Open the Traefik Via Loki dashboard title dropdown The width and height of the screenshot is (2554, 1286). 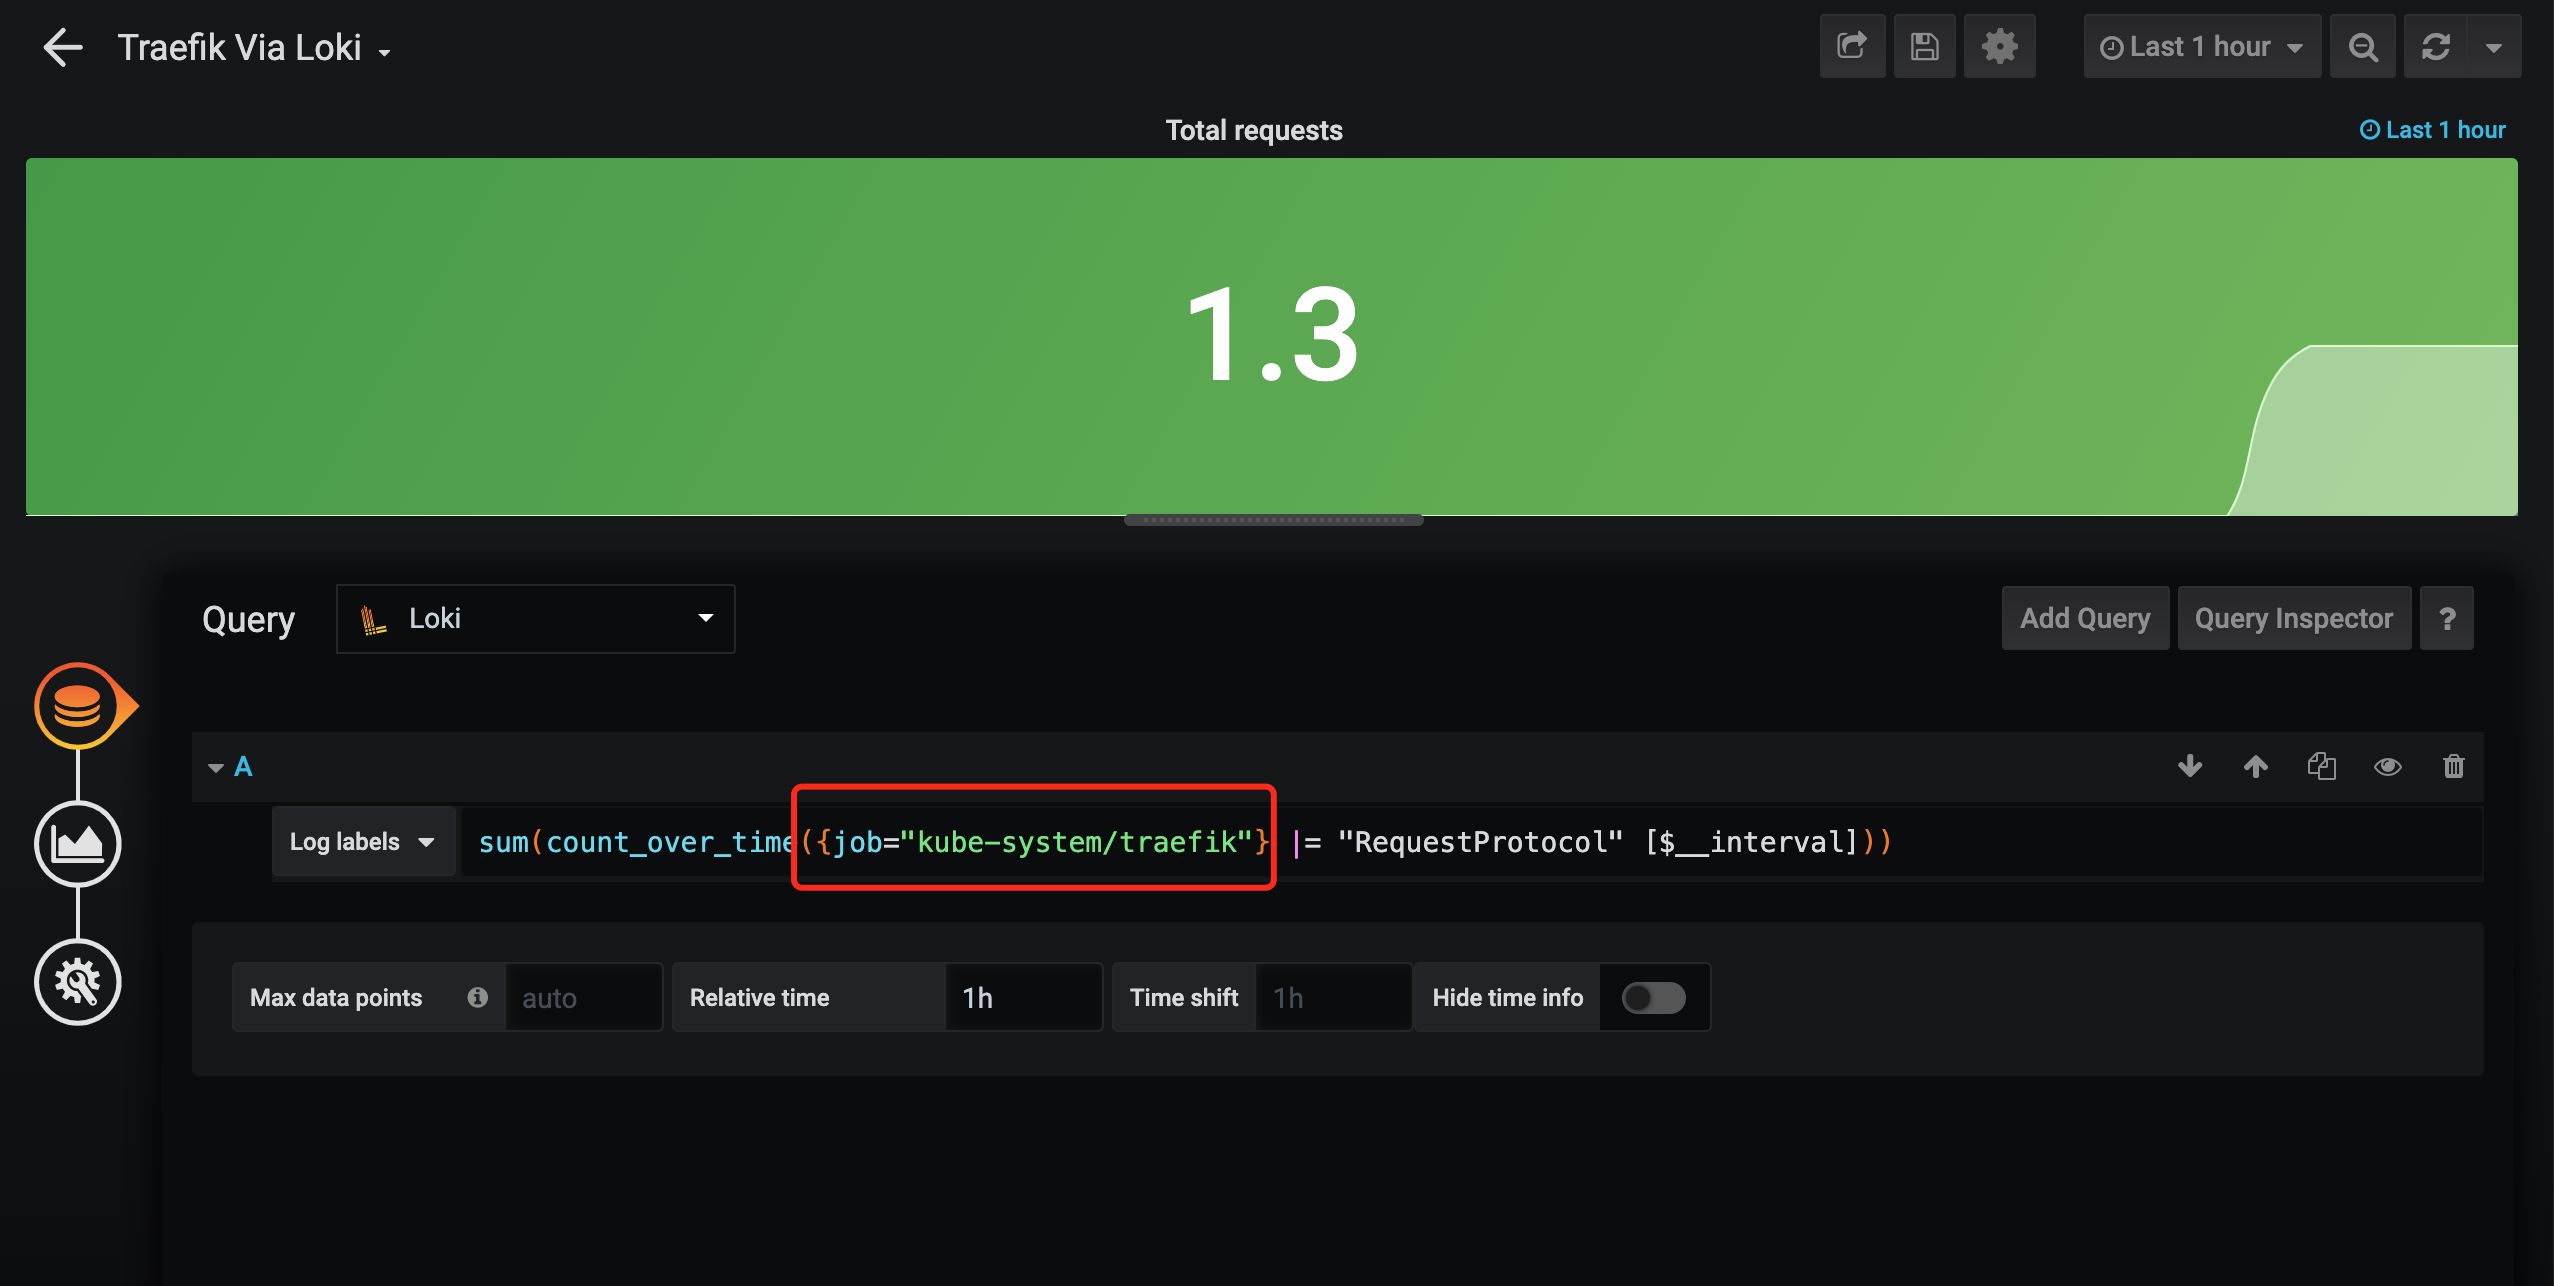254,48
